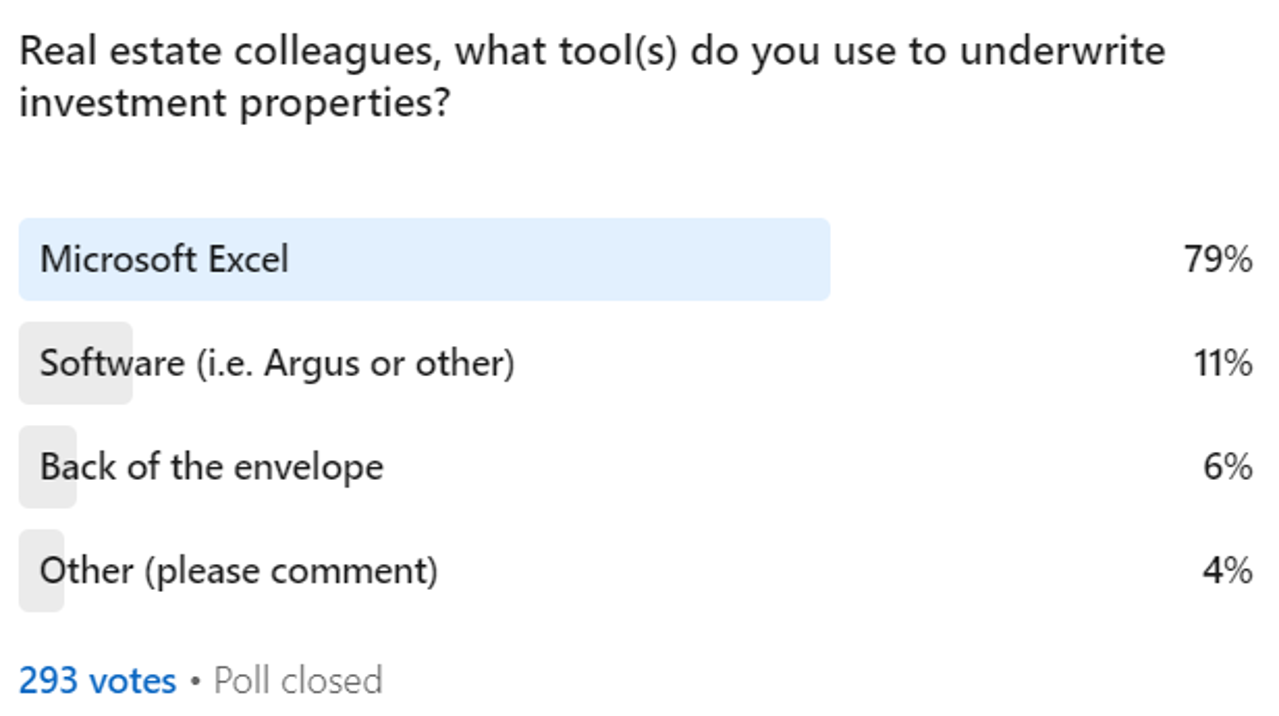Click the 4% result value
This screenshot has width=1279, height=716.
(1228, 571)
